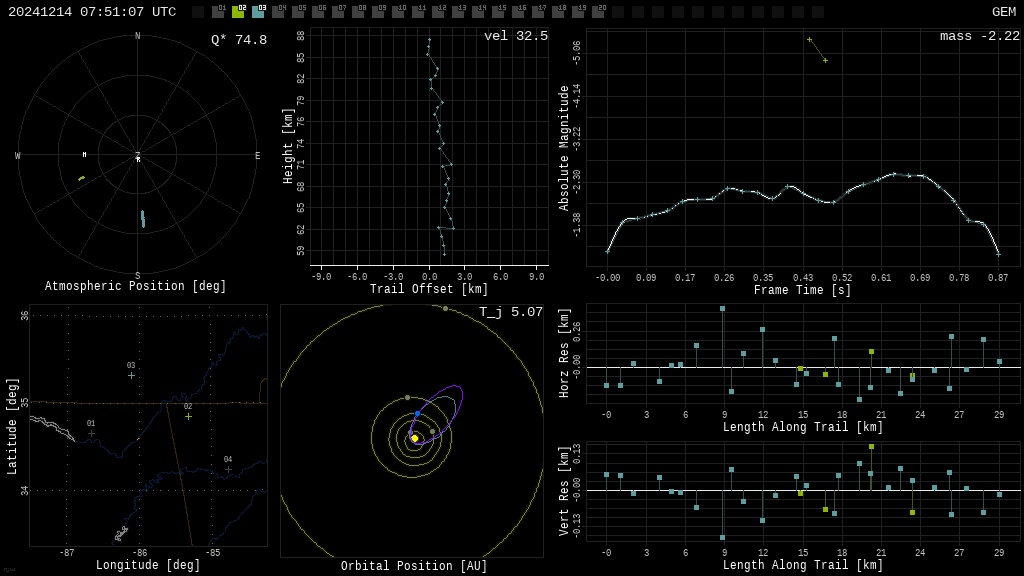The height and width of the screenshot is (576, 1024).
Task: Click the yellow Sun dot in orbital plot
Action: (415, 438)
